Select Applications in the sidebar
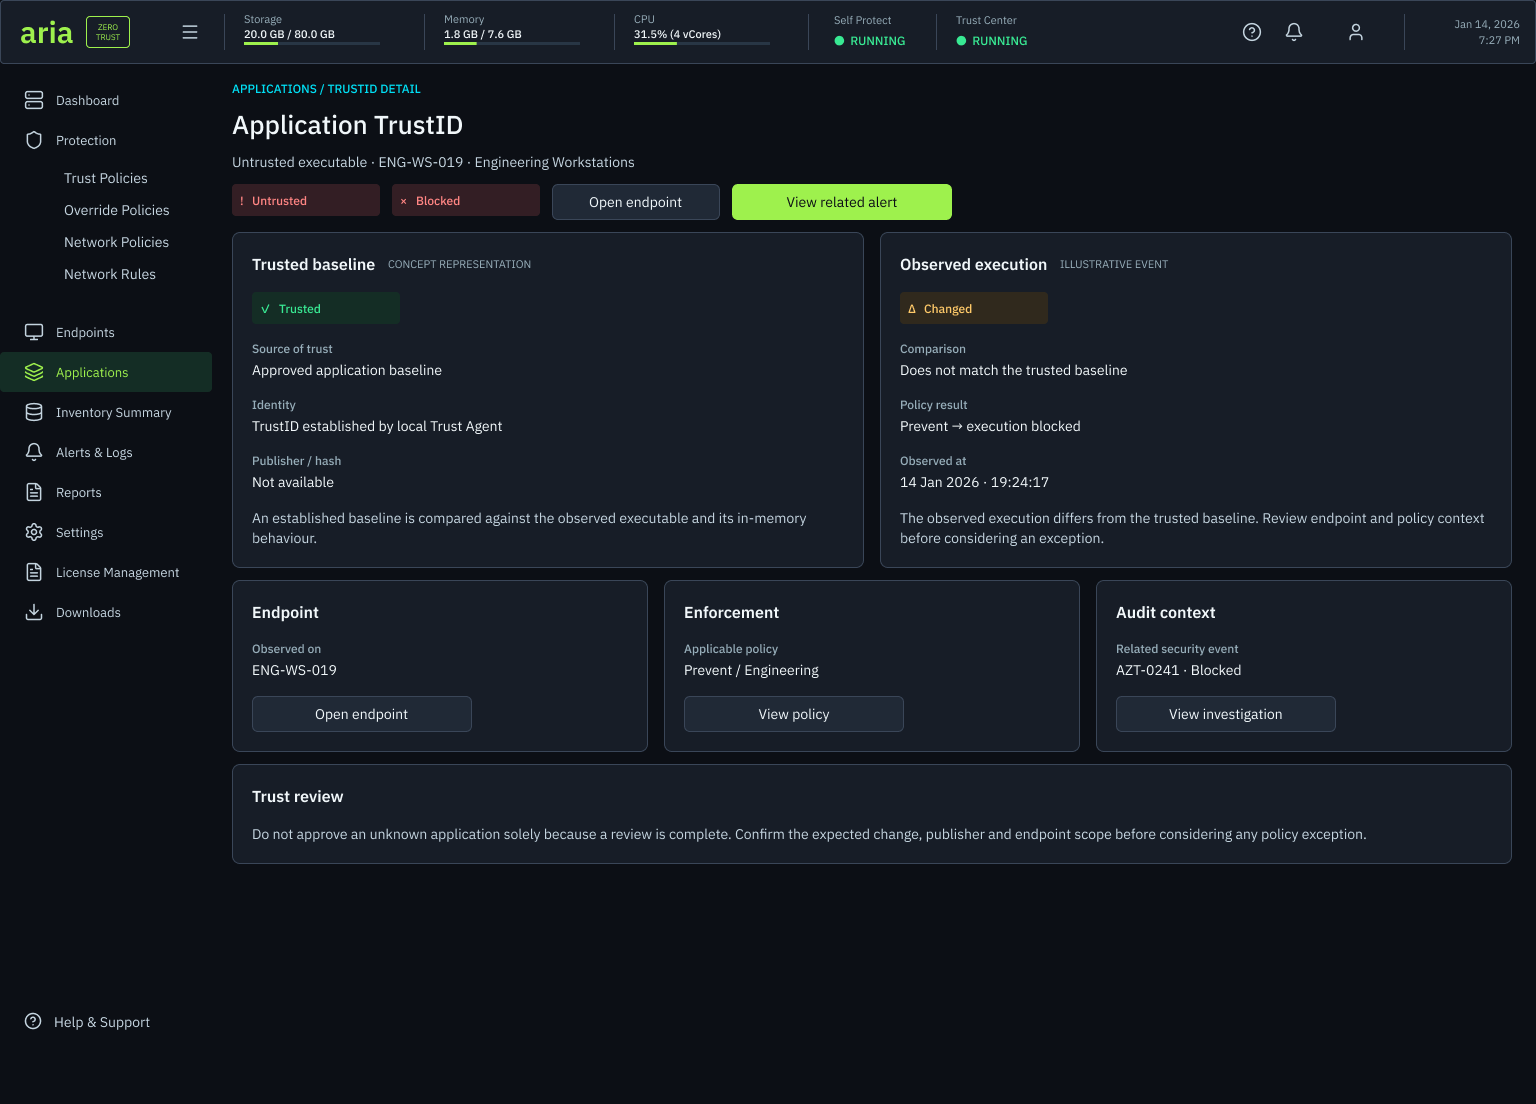Screen dimensions: 1536x1104 click(106, 372)
